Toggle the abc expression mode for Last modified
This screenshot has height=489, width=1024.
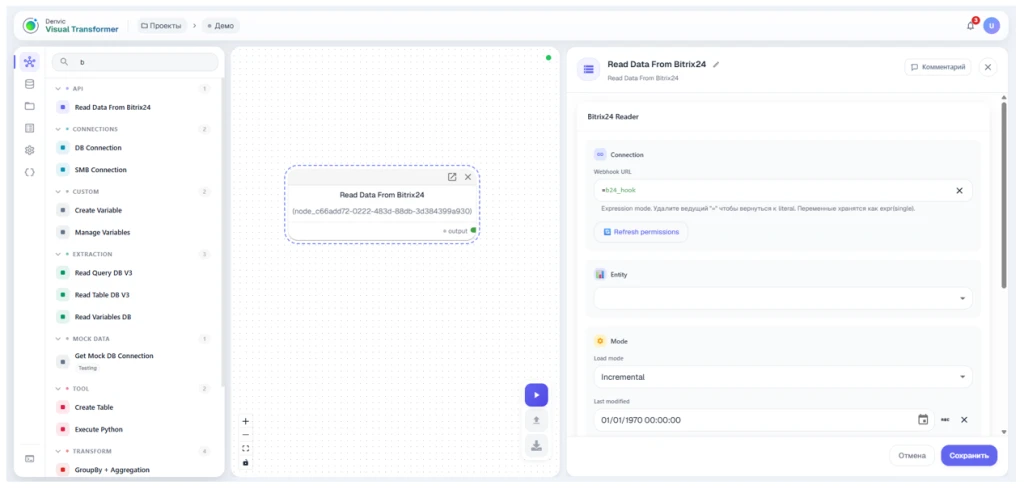[x=944, y=420]
